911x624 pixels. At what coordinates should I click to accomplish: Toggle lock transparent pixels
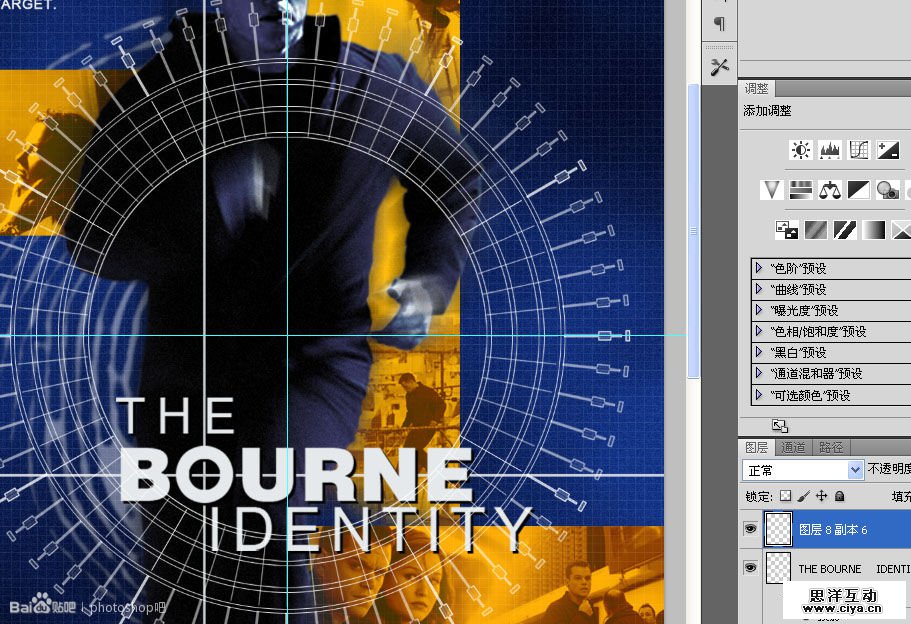click(x=785, y=496)
